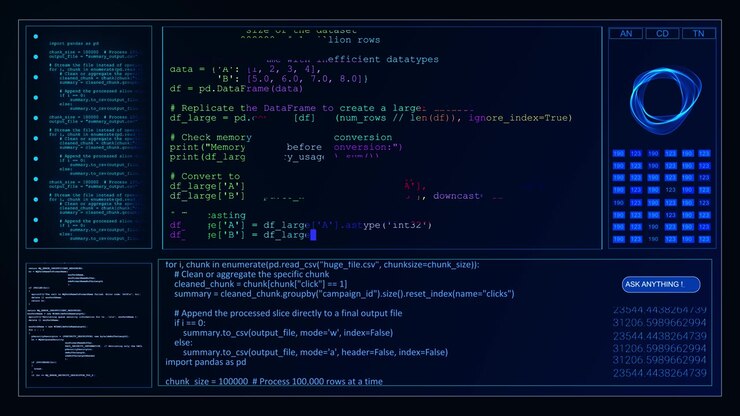Select the print("Memory before conversion:") line
This screenshot has height=416, width=740.
pos(286,147)
